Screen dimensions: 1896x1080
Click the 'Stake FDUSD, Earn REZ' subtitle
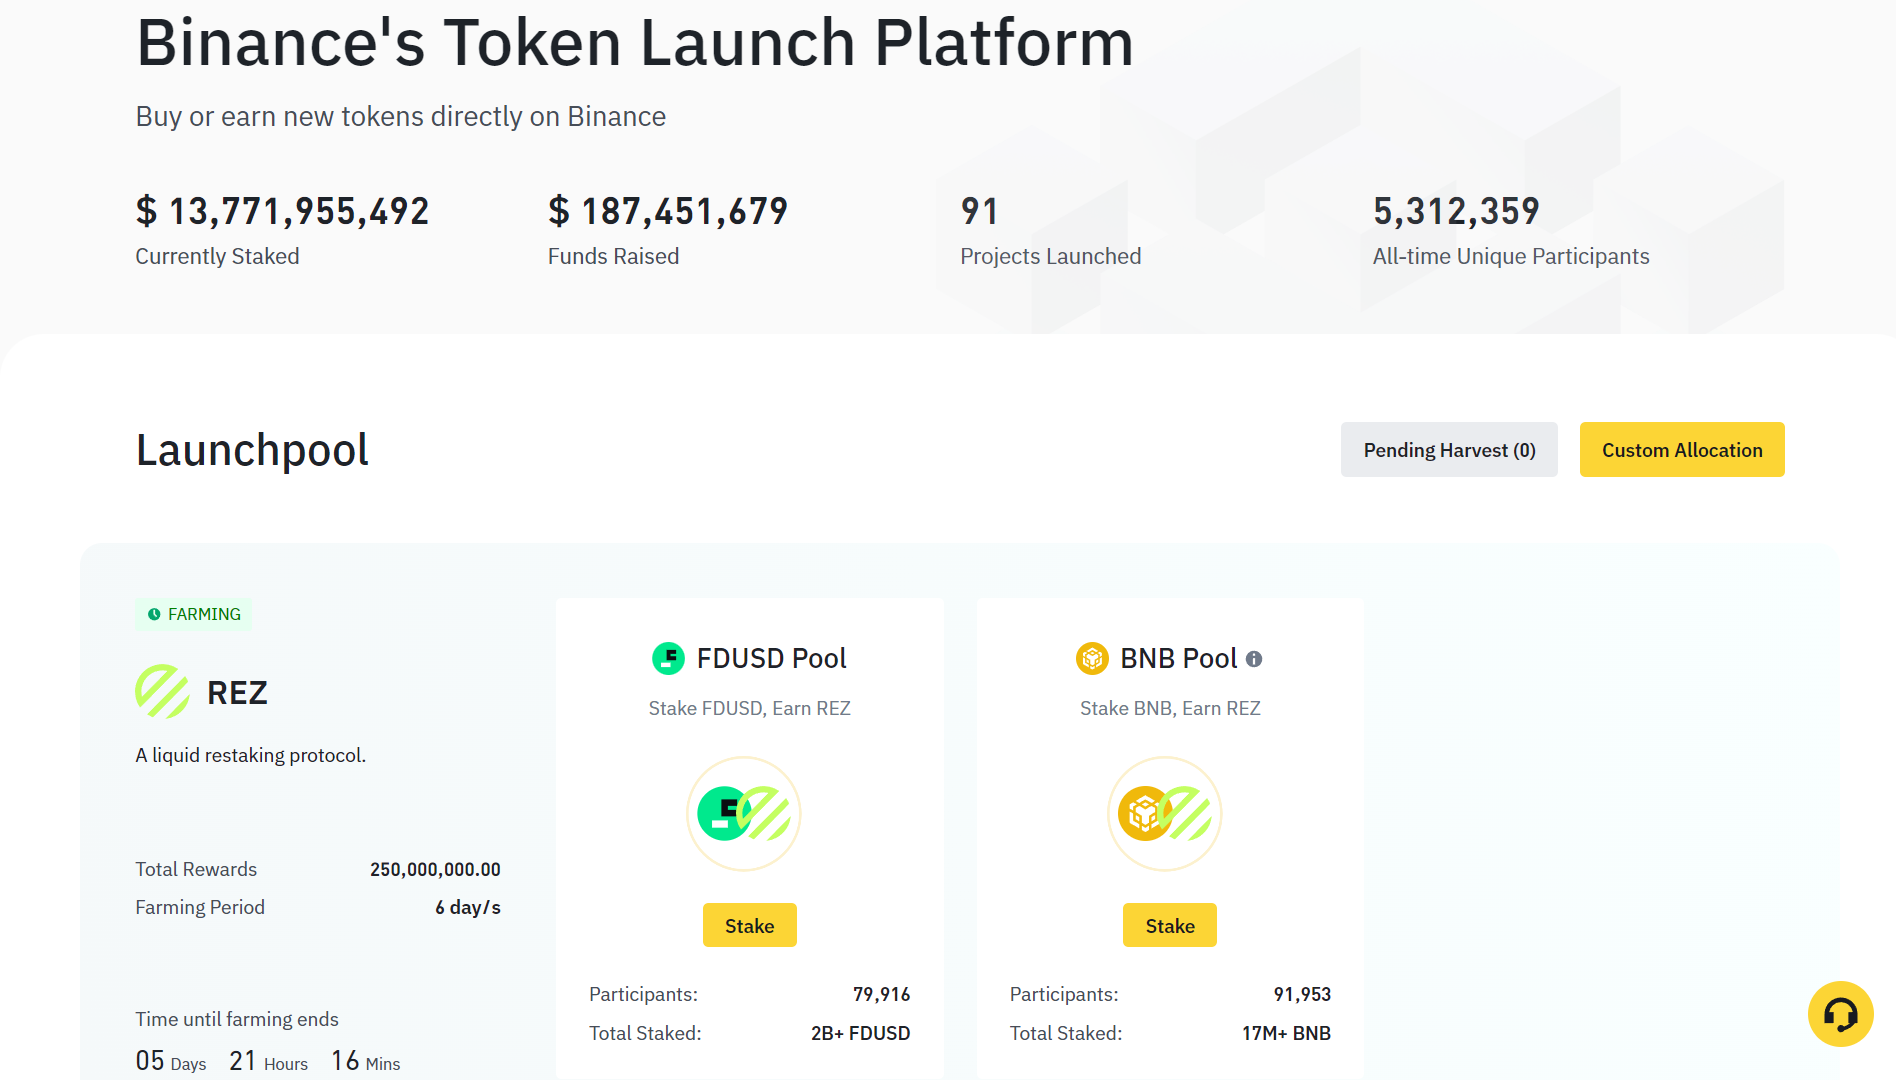(x=749, y=708)
